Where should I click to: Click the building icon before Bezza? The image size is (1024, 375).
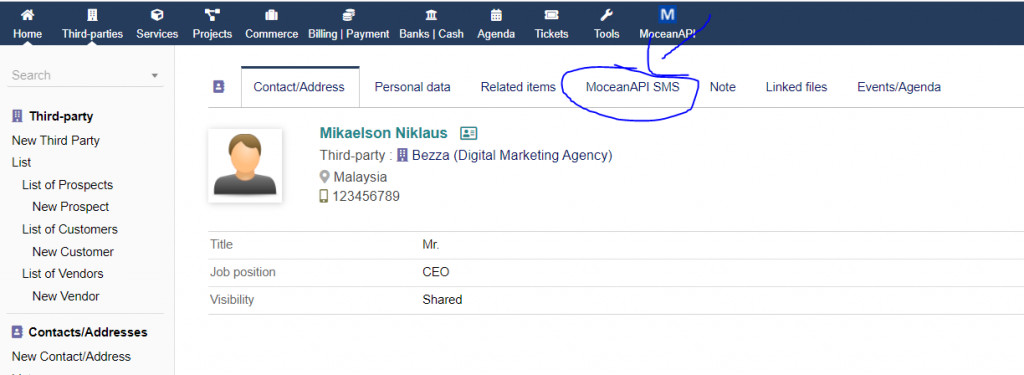click(402, 155)
